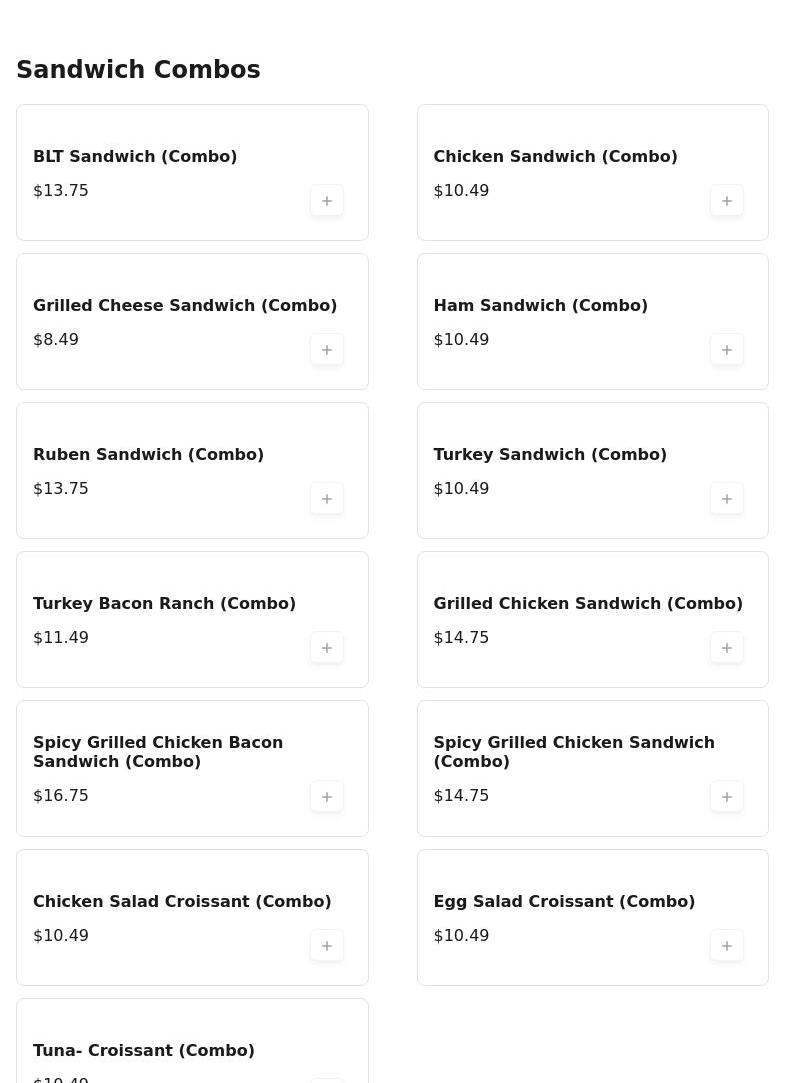This screenshot has height=1083, width=785.
Task: Open Ruben Sandwich (Combo) details
Action: click(148, 454)
